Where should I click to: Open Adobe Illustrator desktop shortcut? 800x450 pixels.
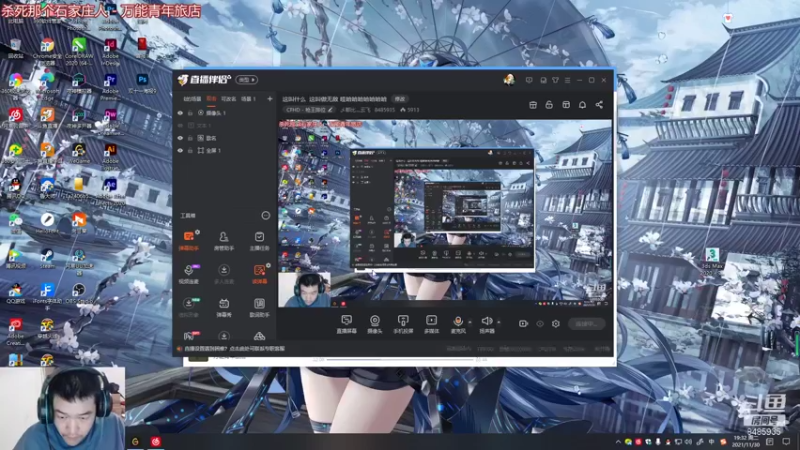tap(110, 156)
